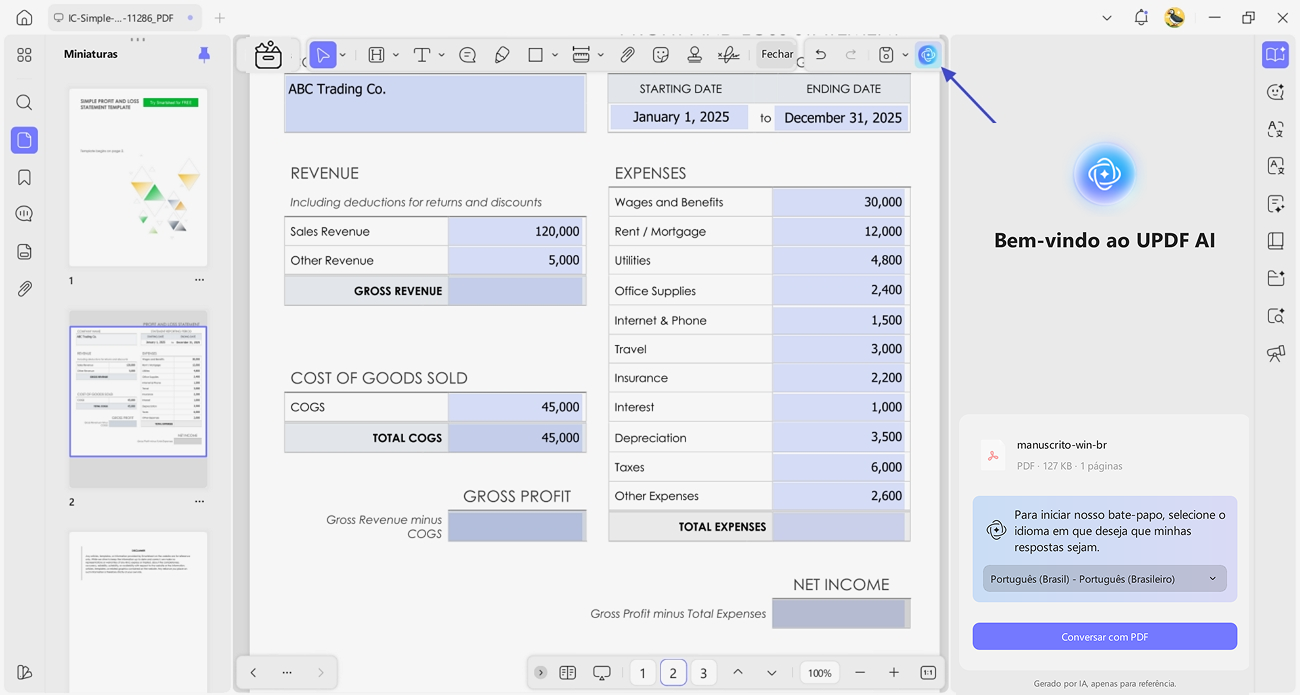Click the Conversar com PDF button
Viewport: 1300px width, 695px height.
(1104, 636)
